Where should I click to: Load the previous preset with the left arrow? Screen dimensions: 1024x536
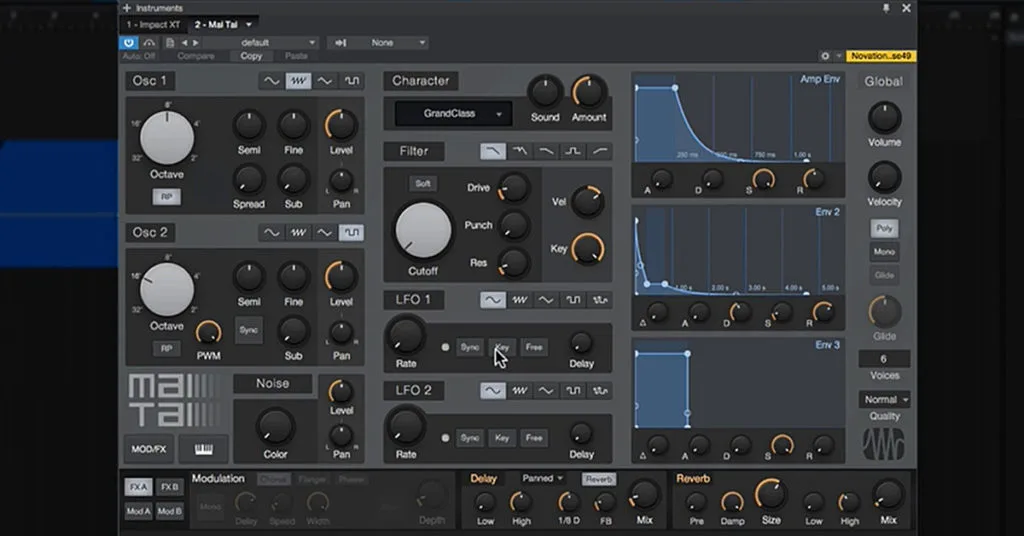coord(184,42)
